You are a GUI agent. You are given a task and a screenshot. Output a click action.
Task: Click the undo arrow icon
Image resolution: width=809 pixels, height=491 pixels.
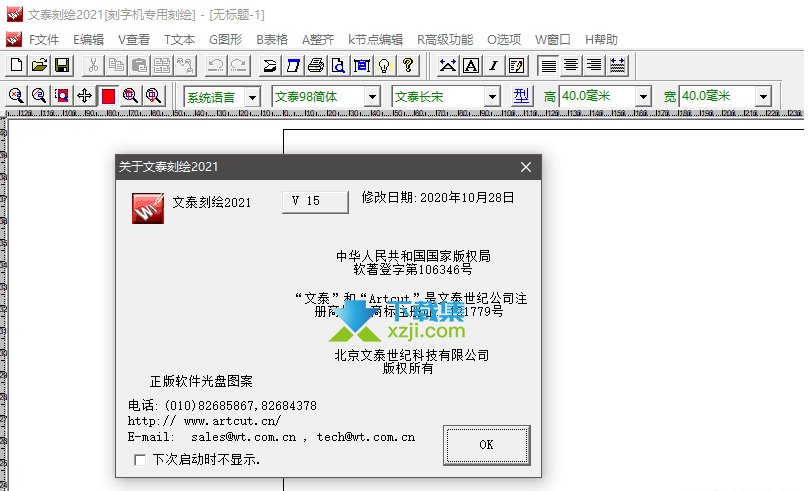(x=215, y=66)
